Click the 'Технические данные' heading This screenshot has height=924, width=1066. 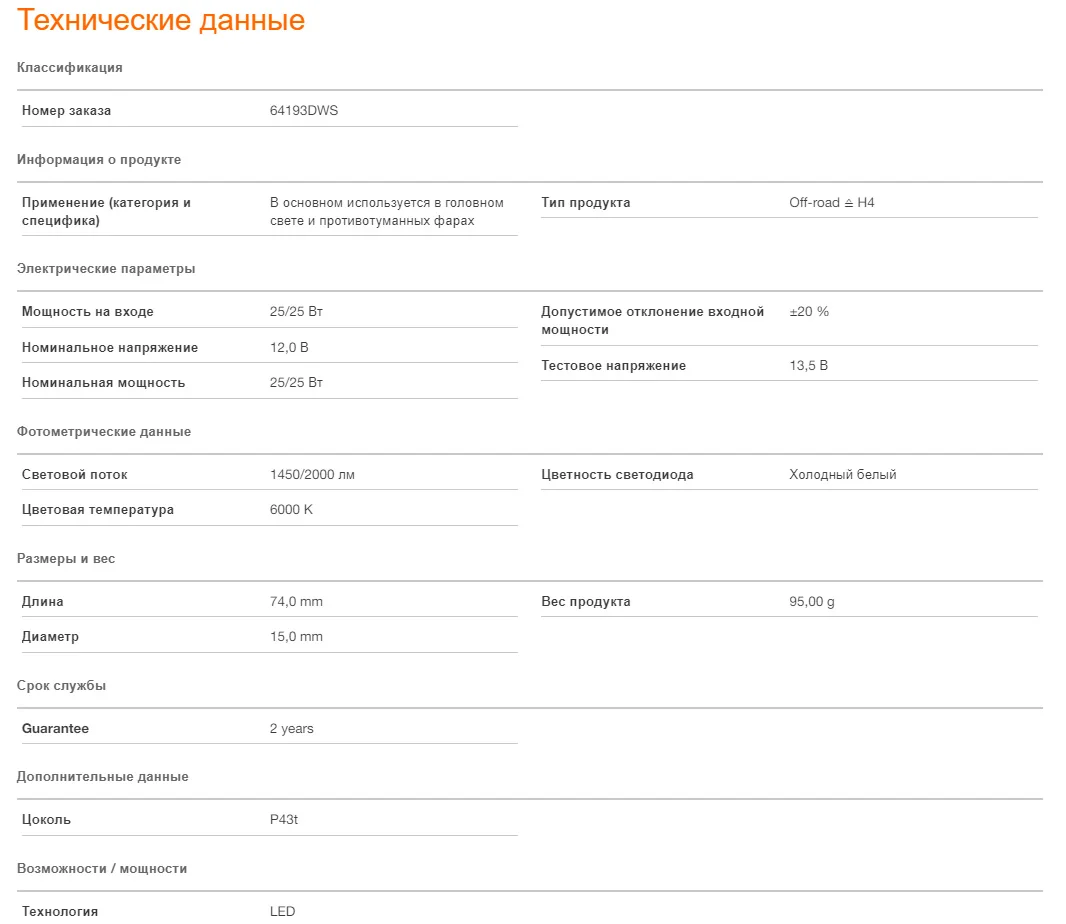pyautogui.click(x=161, y=20)
